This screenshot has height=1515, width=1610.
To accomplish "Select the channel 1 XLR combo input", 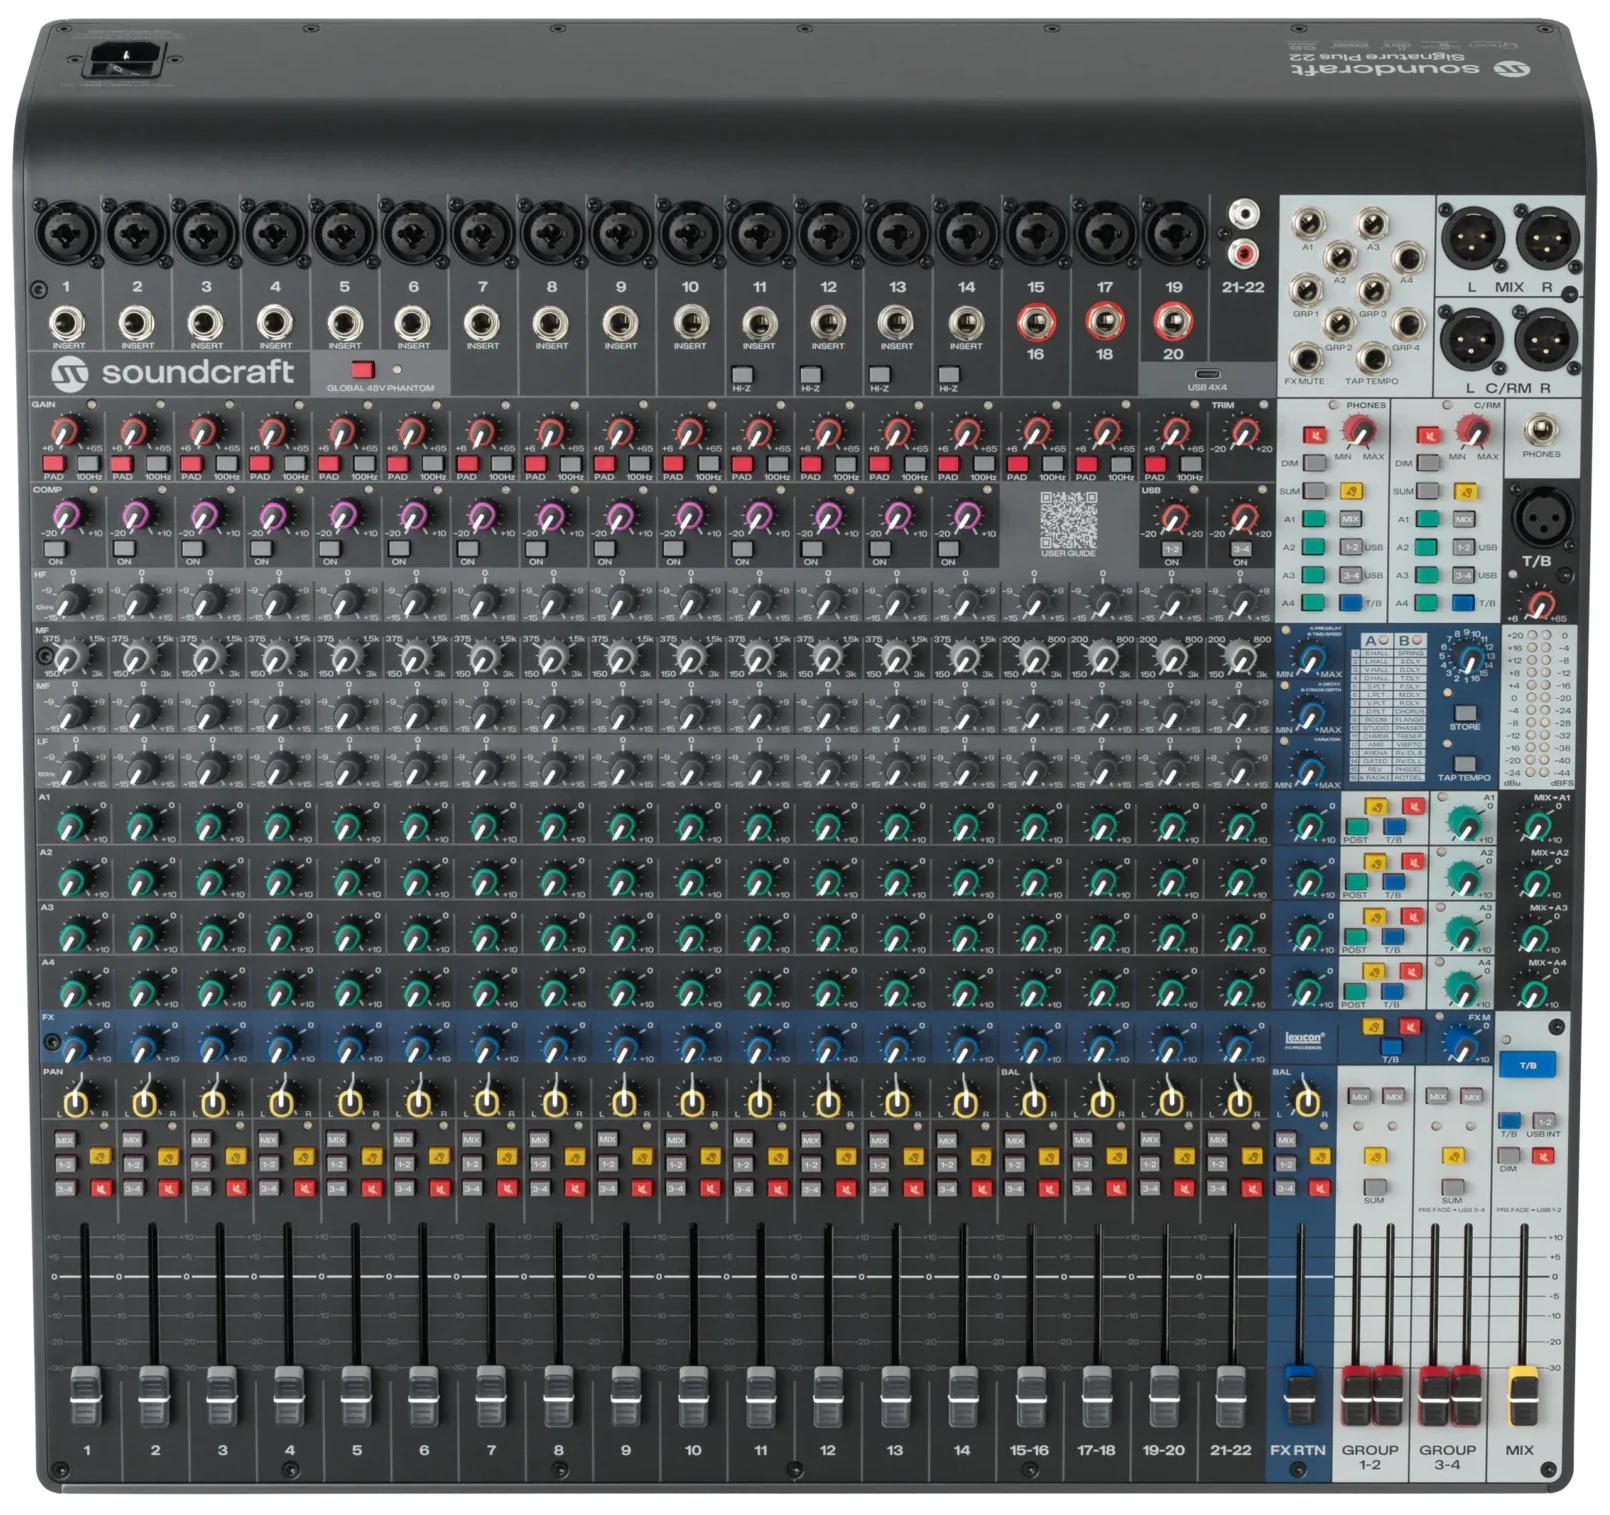I will click(x=67, y=235).
